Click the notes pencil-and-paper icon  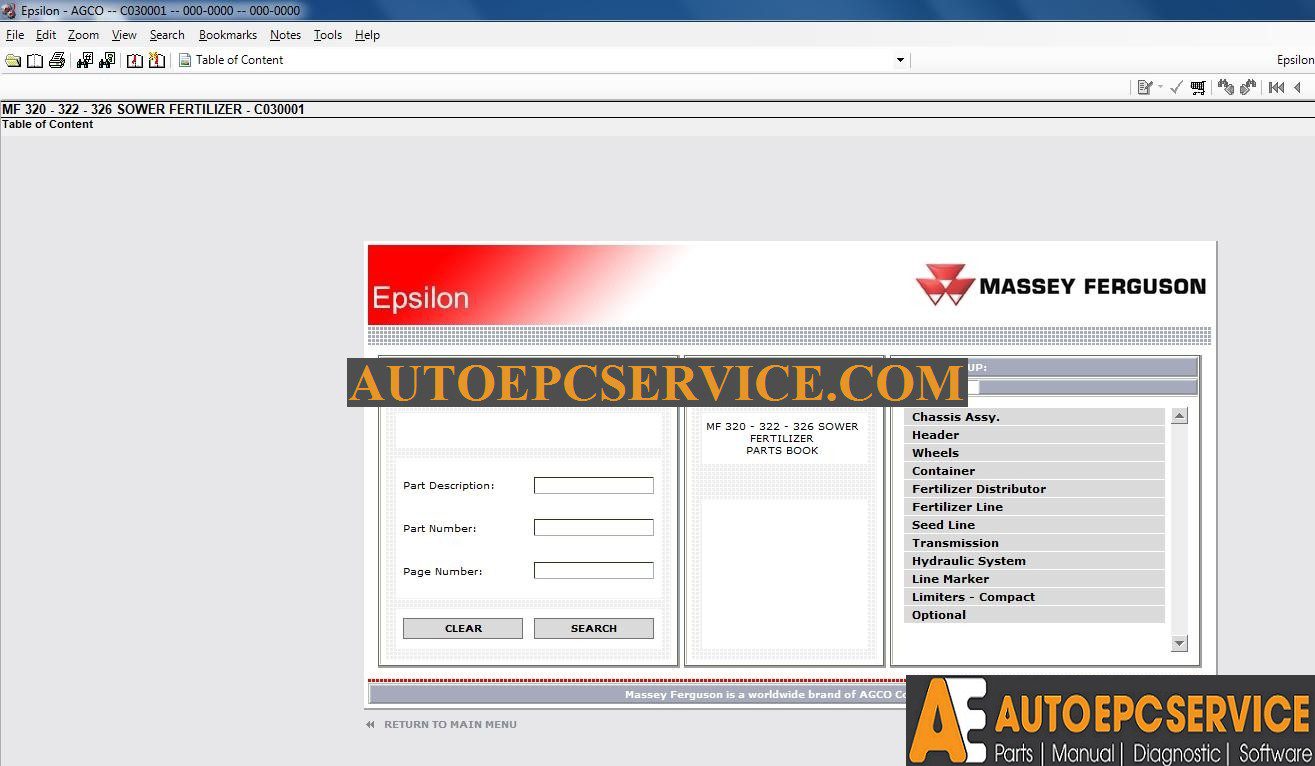pyautogui.click(x=1145, y=87)
